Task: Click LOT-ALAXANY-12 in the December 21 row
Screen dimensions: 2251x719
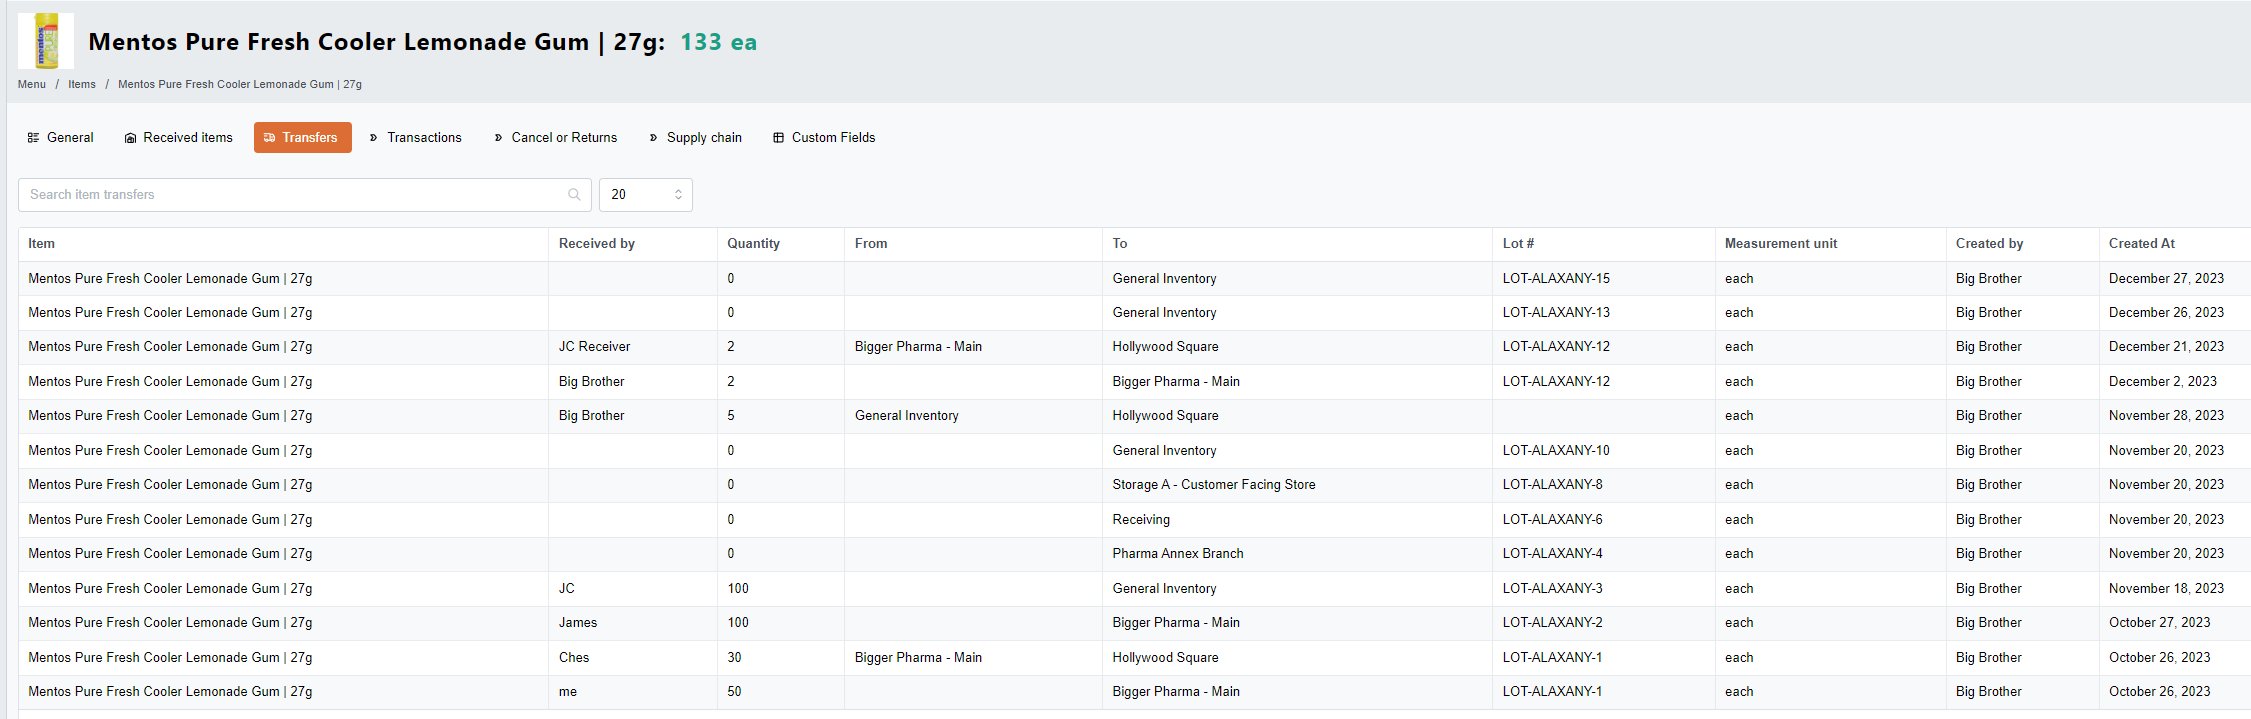Action: point(1556,346)
